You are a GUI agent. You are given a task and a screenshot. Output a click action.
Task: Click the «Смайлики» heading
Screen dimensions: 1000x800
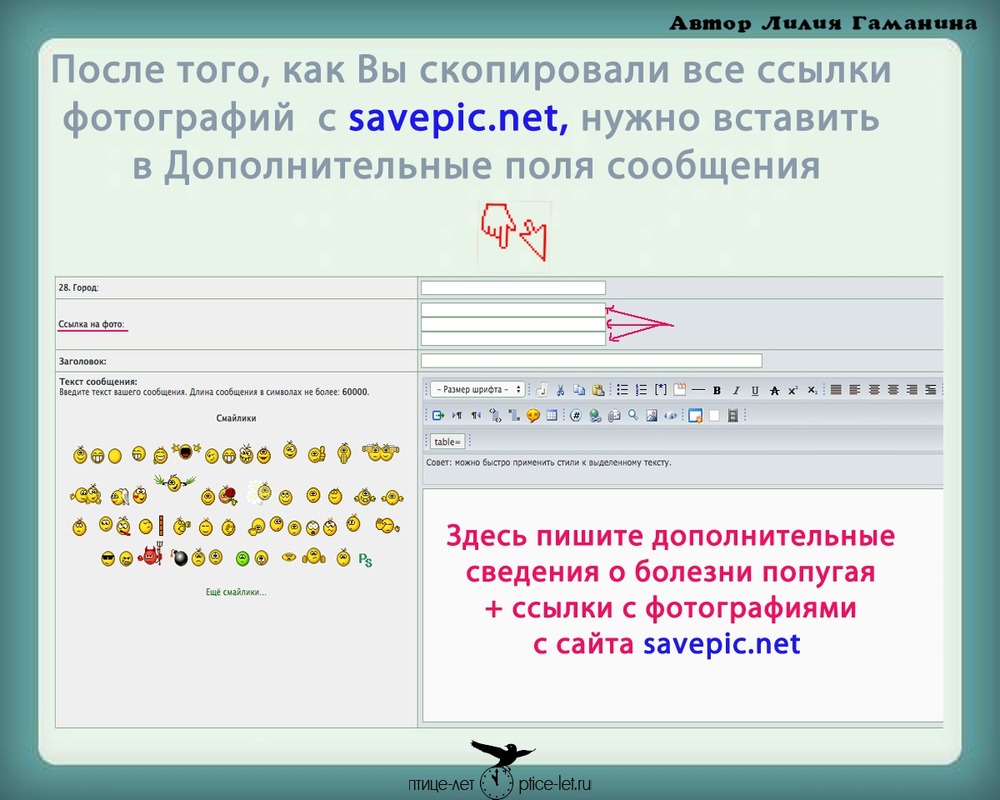click(x=236, y=419)
